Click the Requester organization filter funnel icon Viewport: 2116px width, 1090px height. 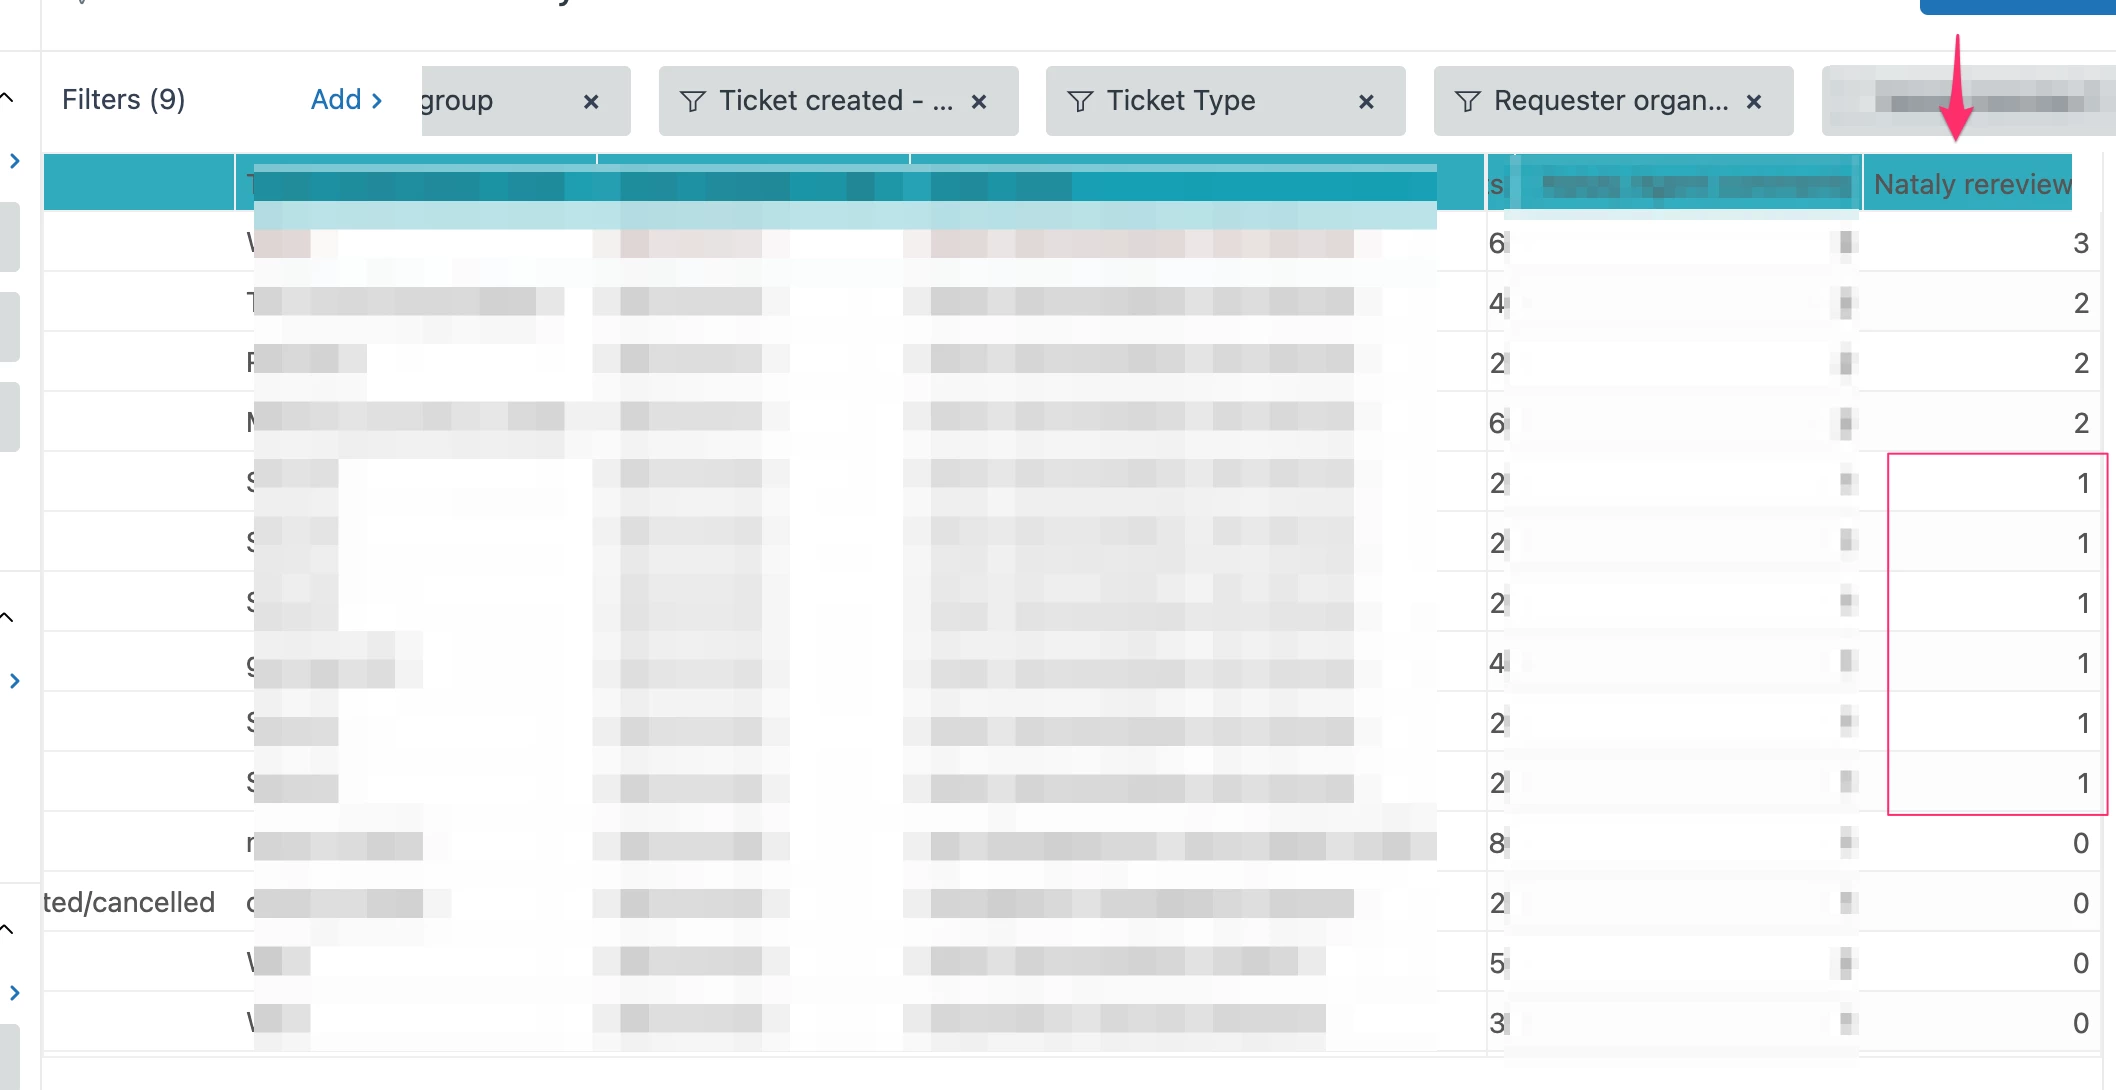click(x=1467, y=101)
